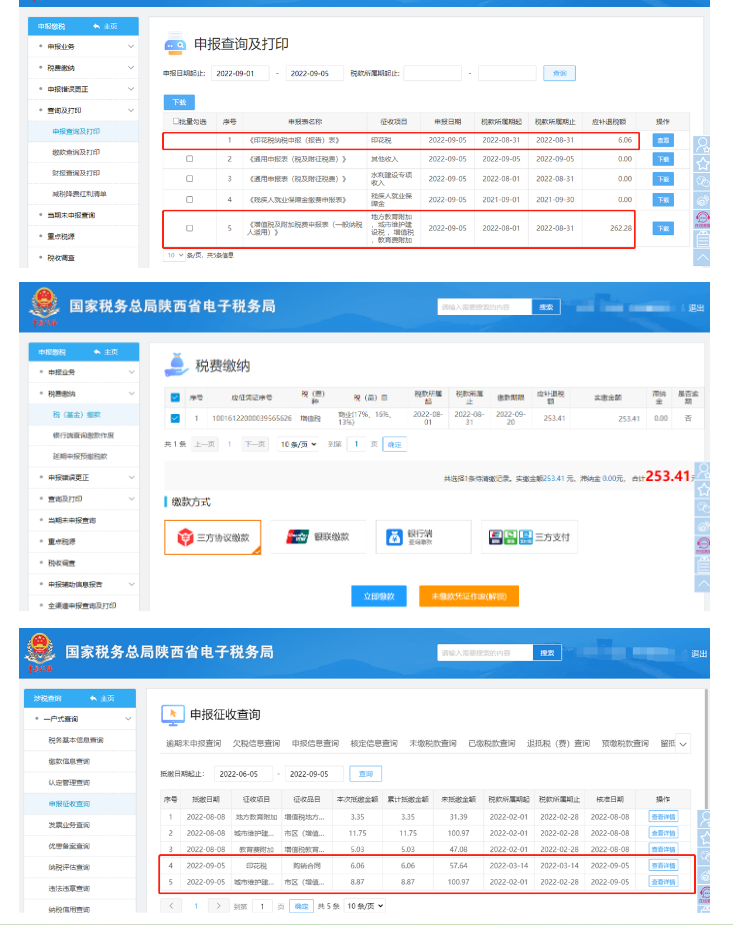Tick the checkbox for 残疾人就业保障金 row

[189, 200]
